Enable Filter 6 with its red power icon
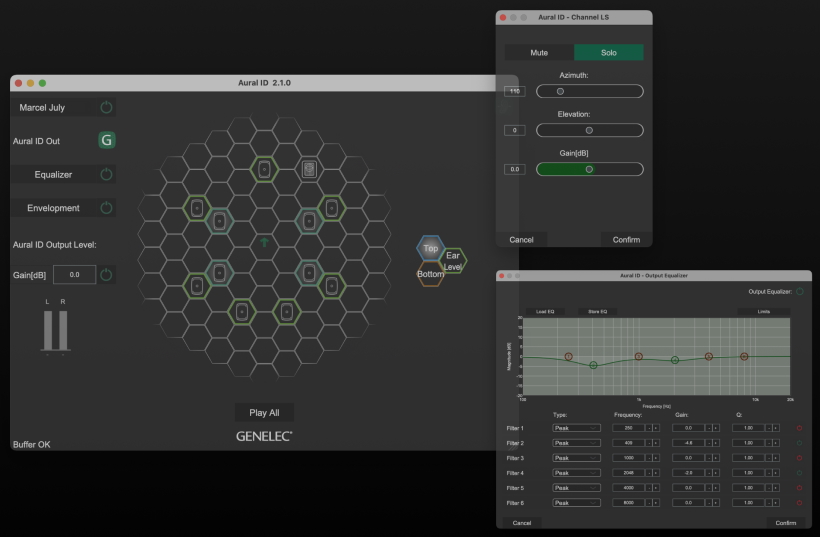 tap(799, 503)
